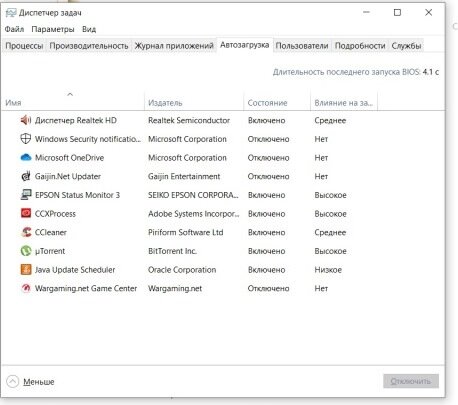Viewport: 458px width, 405px height.
Task: Open the Task Manager title bar icon
Action: click(x=11, y=13)
